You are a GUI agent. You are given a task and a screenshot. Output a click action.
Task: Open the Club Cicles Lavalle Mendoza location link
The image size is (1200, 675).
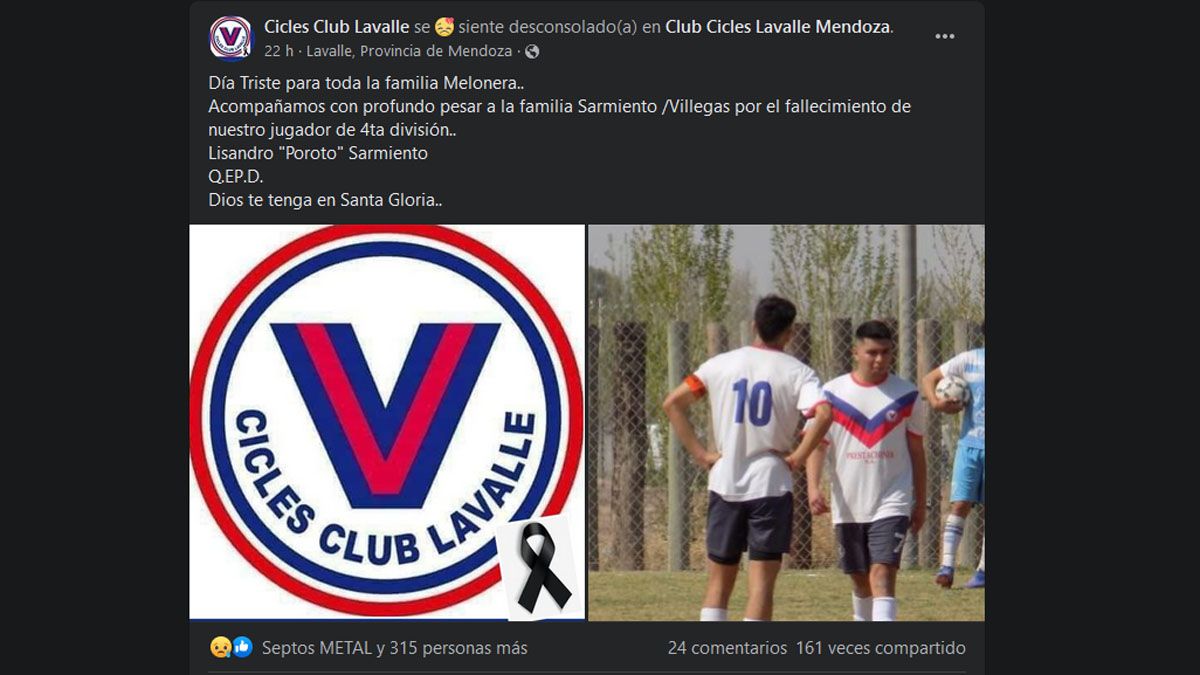[777, 27]
